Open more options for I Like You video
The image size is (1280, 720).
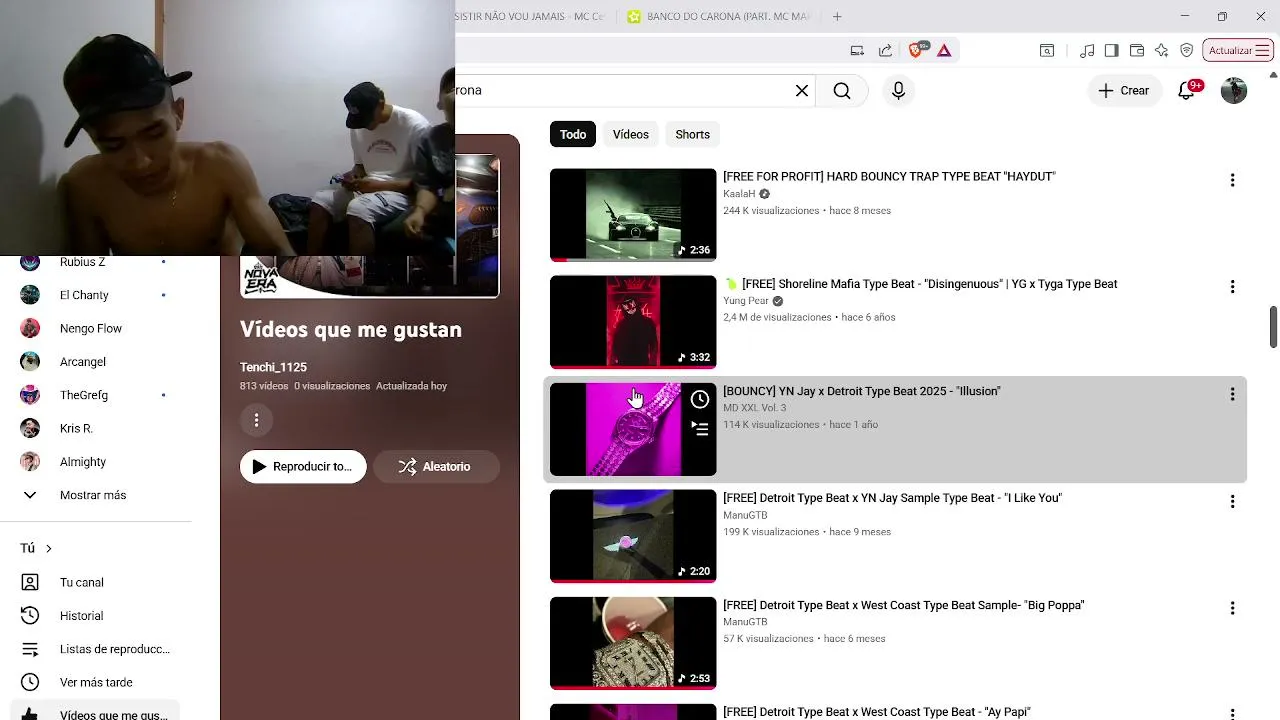tap(1232, 501)
